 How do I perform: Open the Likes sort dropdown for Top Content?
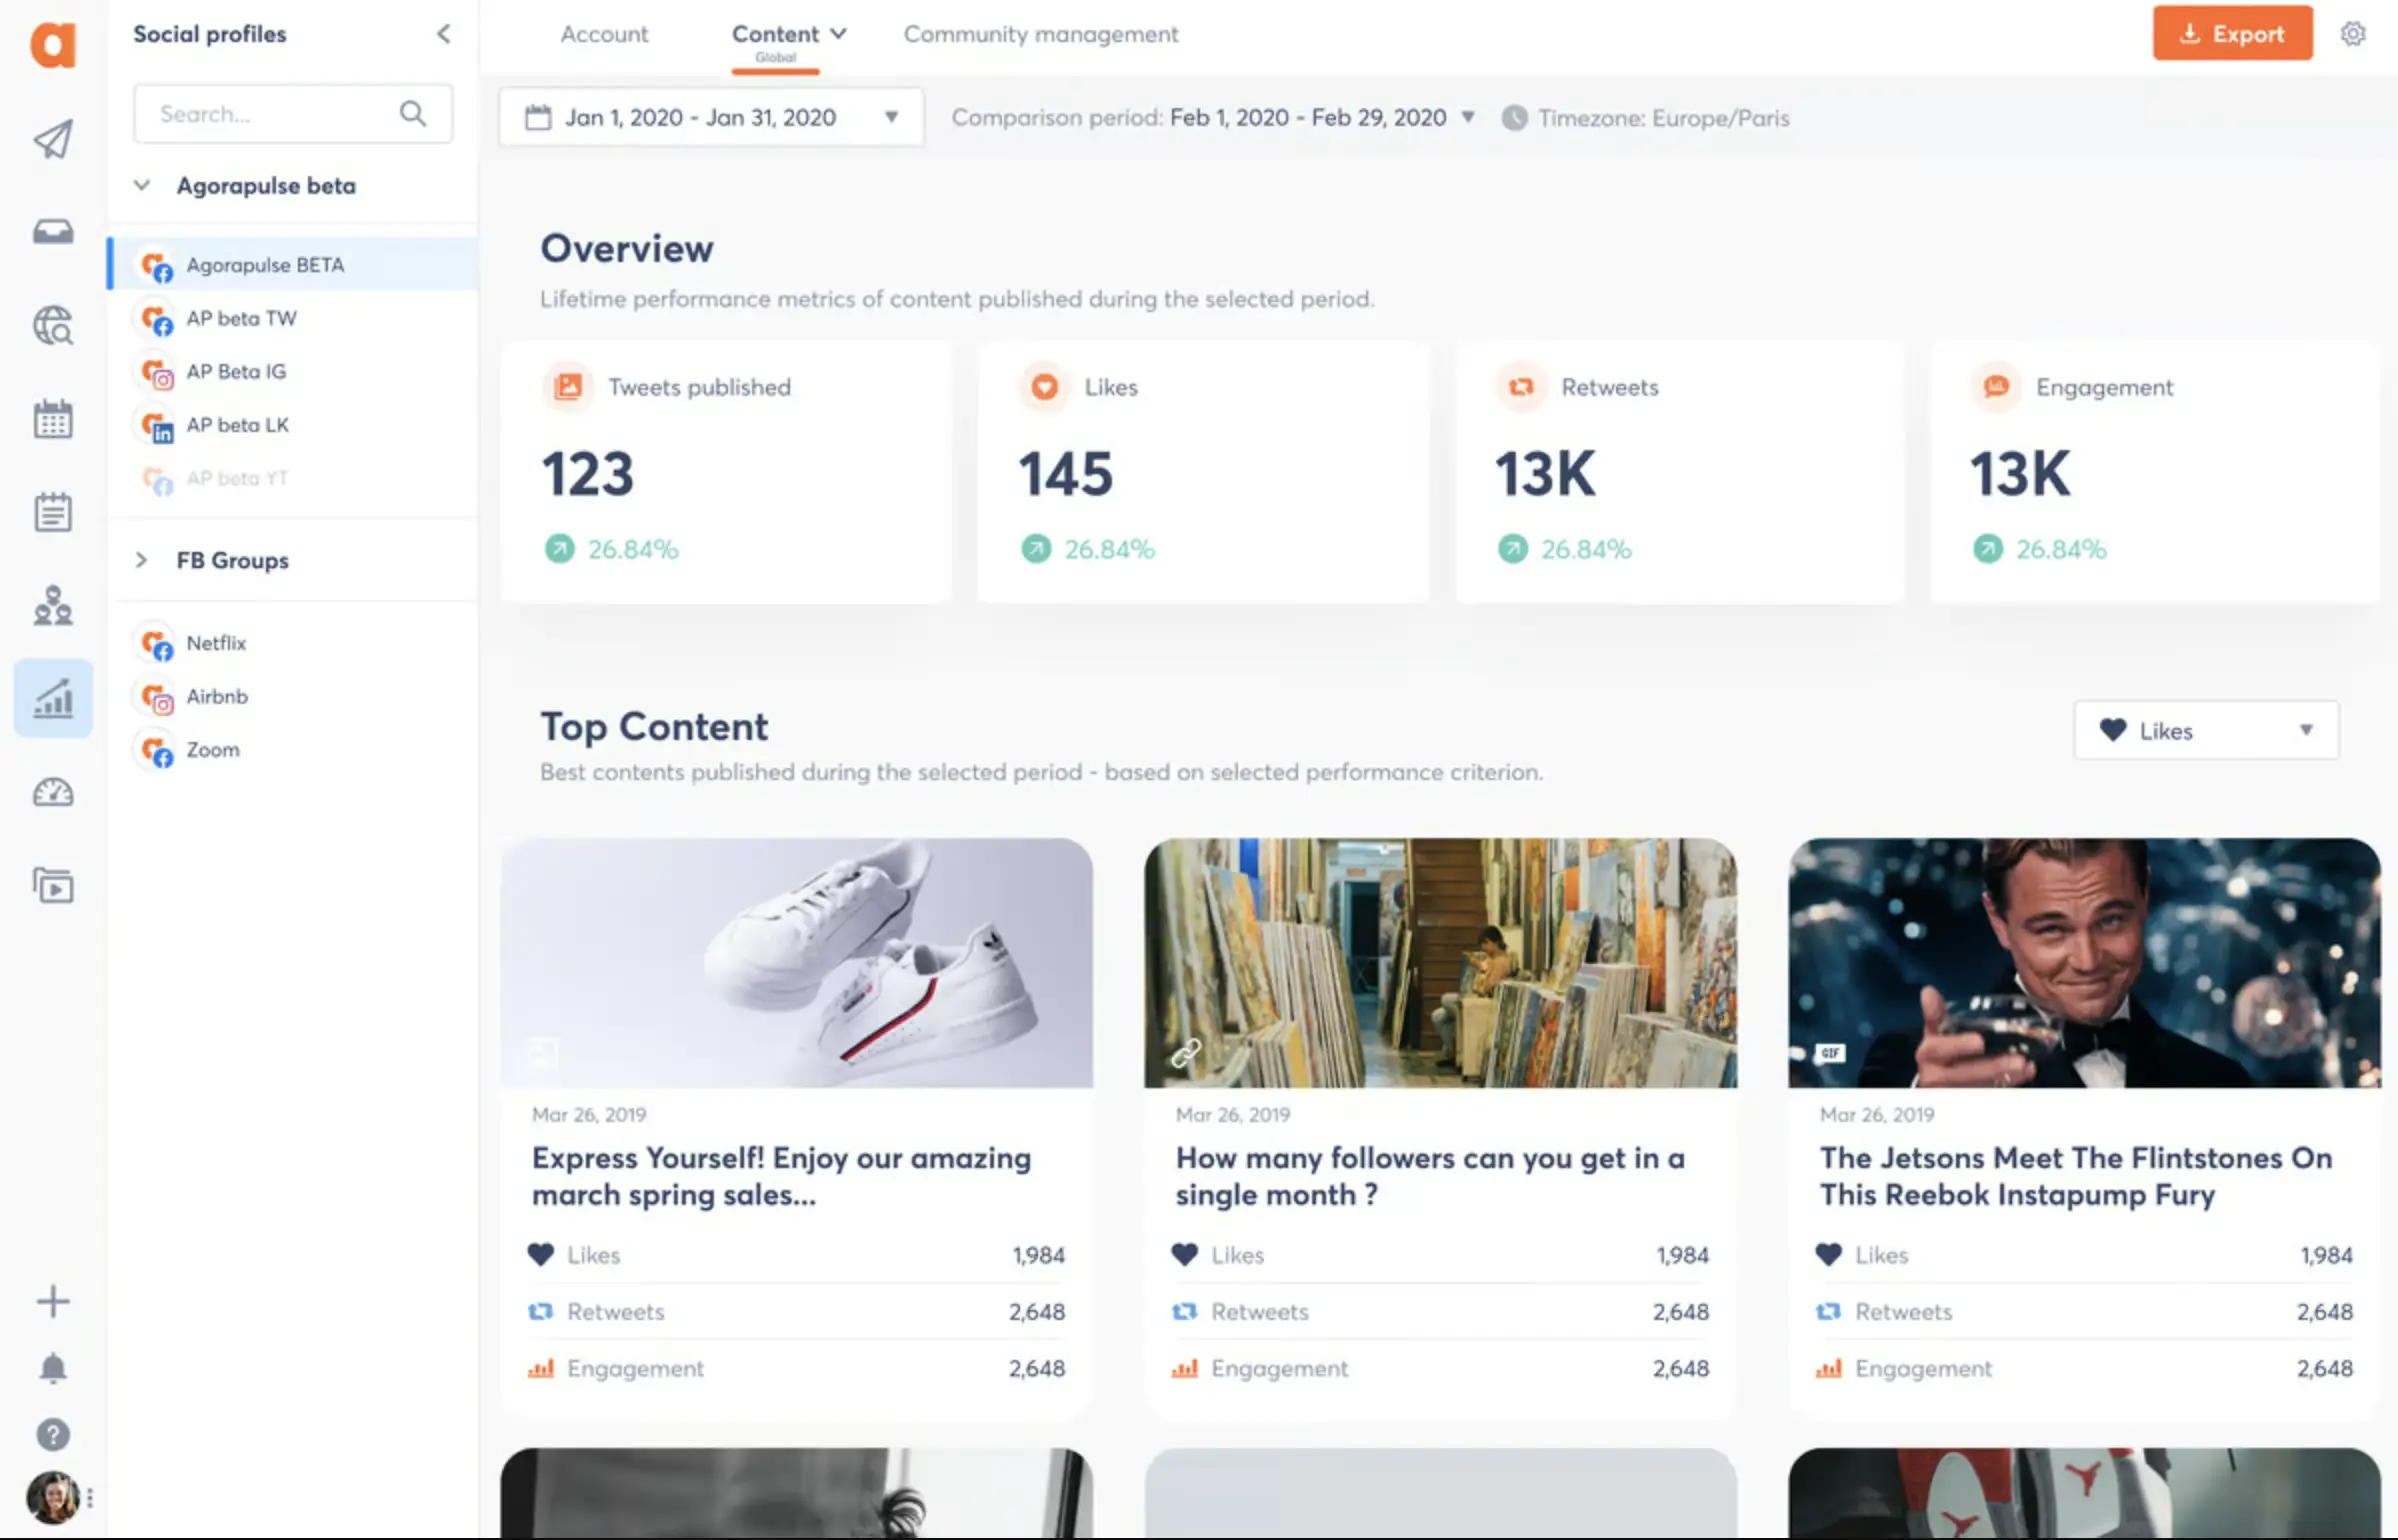click(2207, 731)
